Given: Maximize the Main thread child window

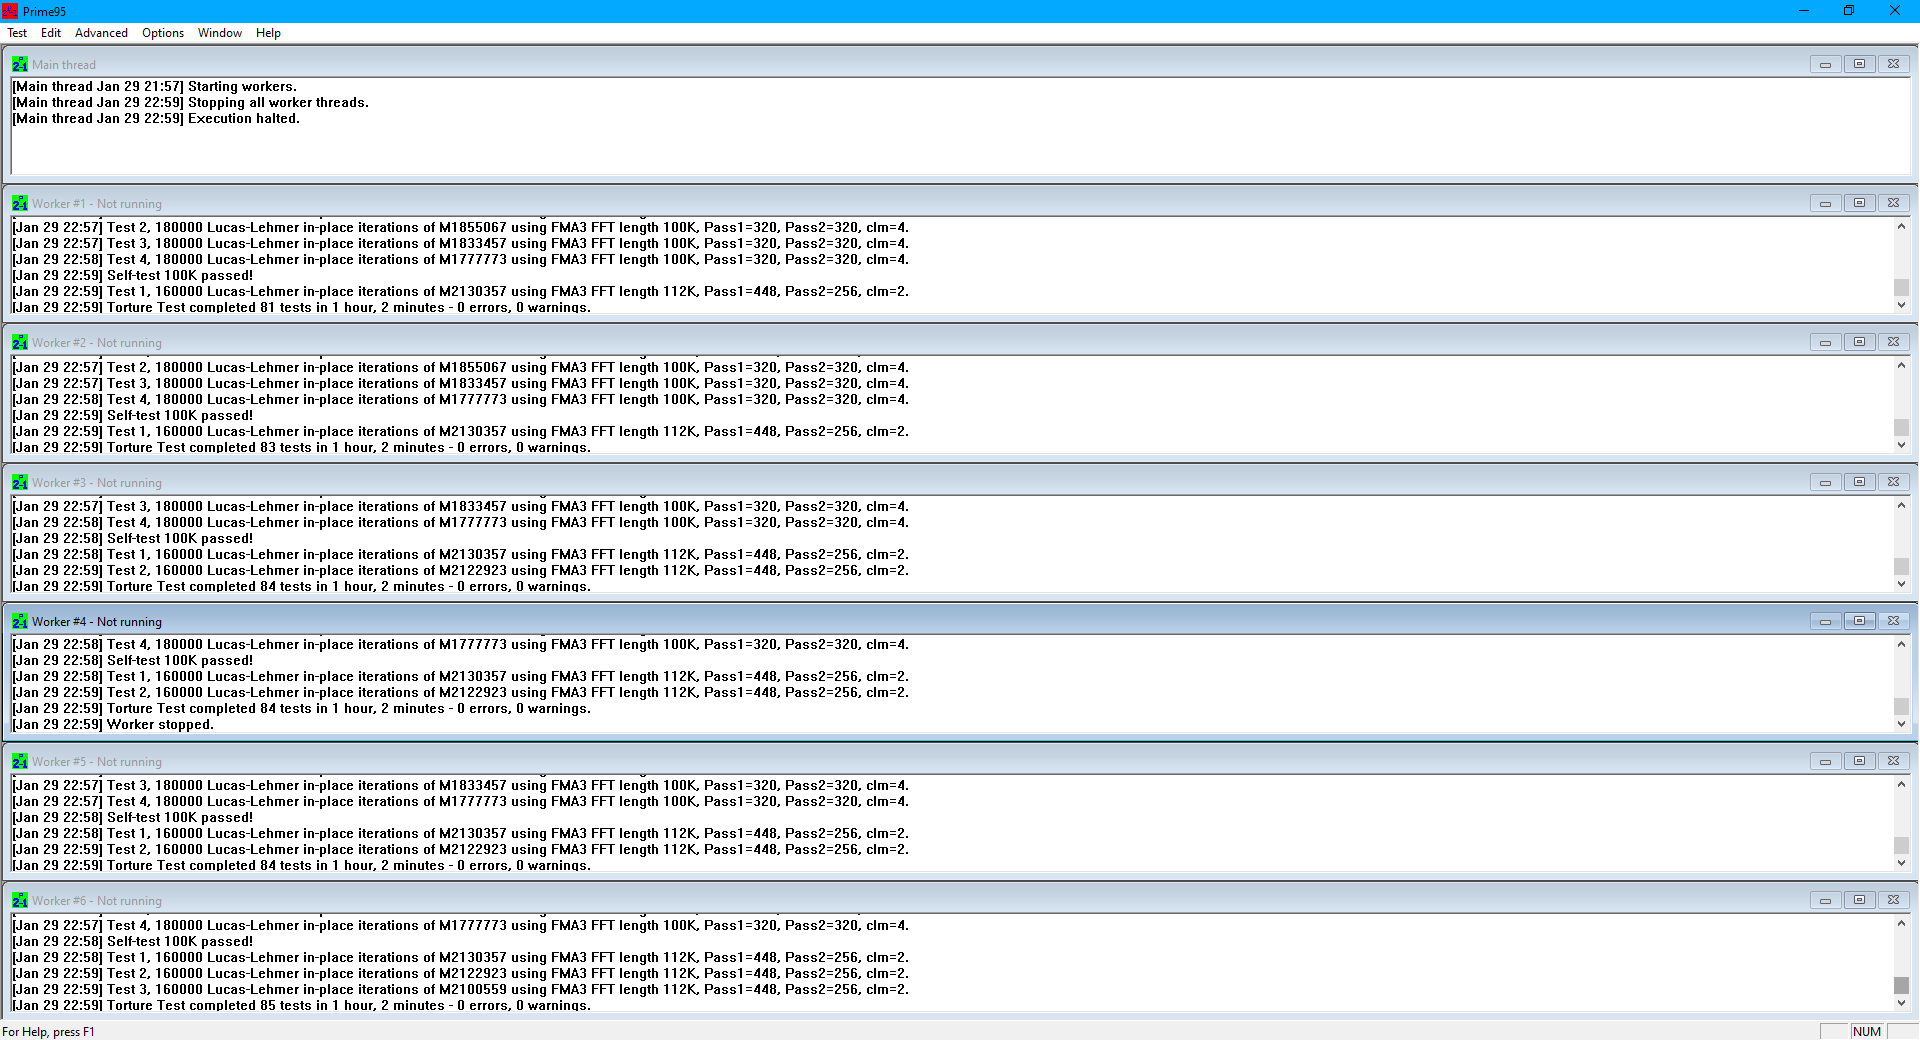Looking at the screenshot, I should 1859,64.
